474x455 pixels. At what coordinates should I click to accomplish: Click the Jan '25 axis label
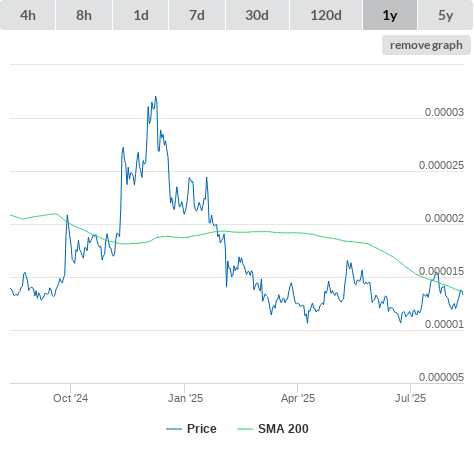[185, 398]
